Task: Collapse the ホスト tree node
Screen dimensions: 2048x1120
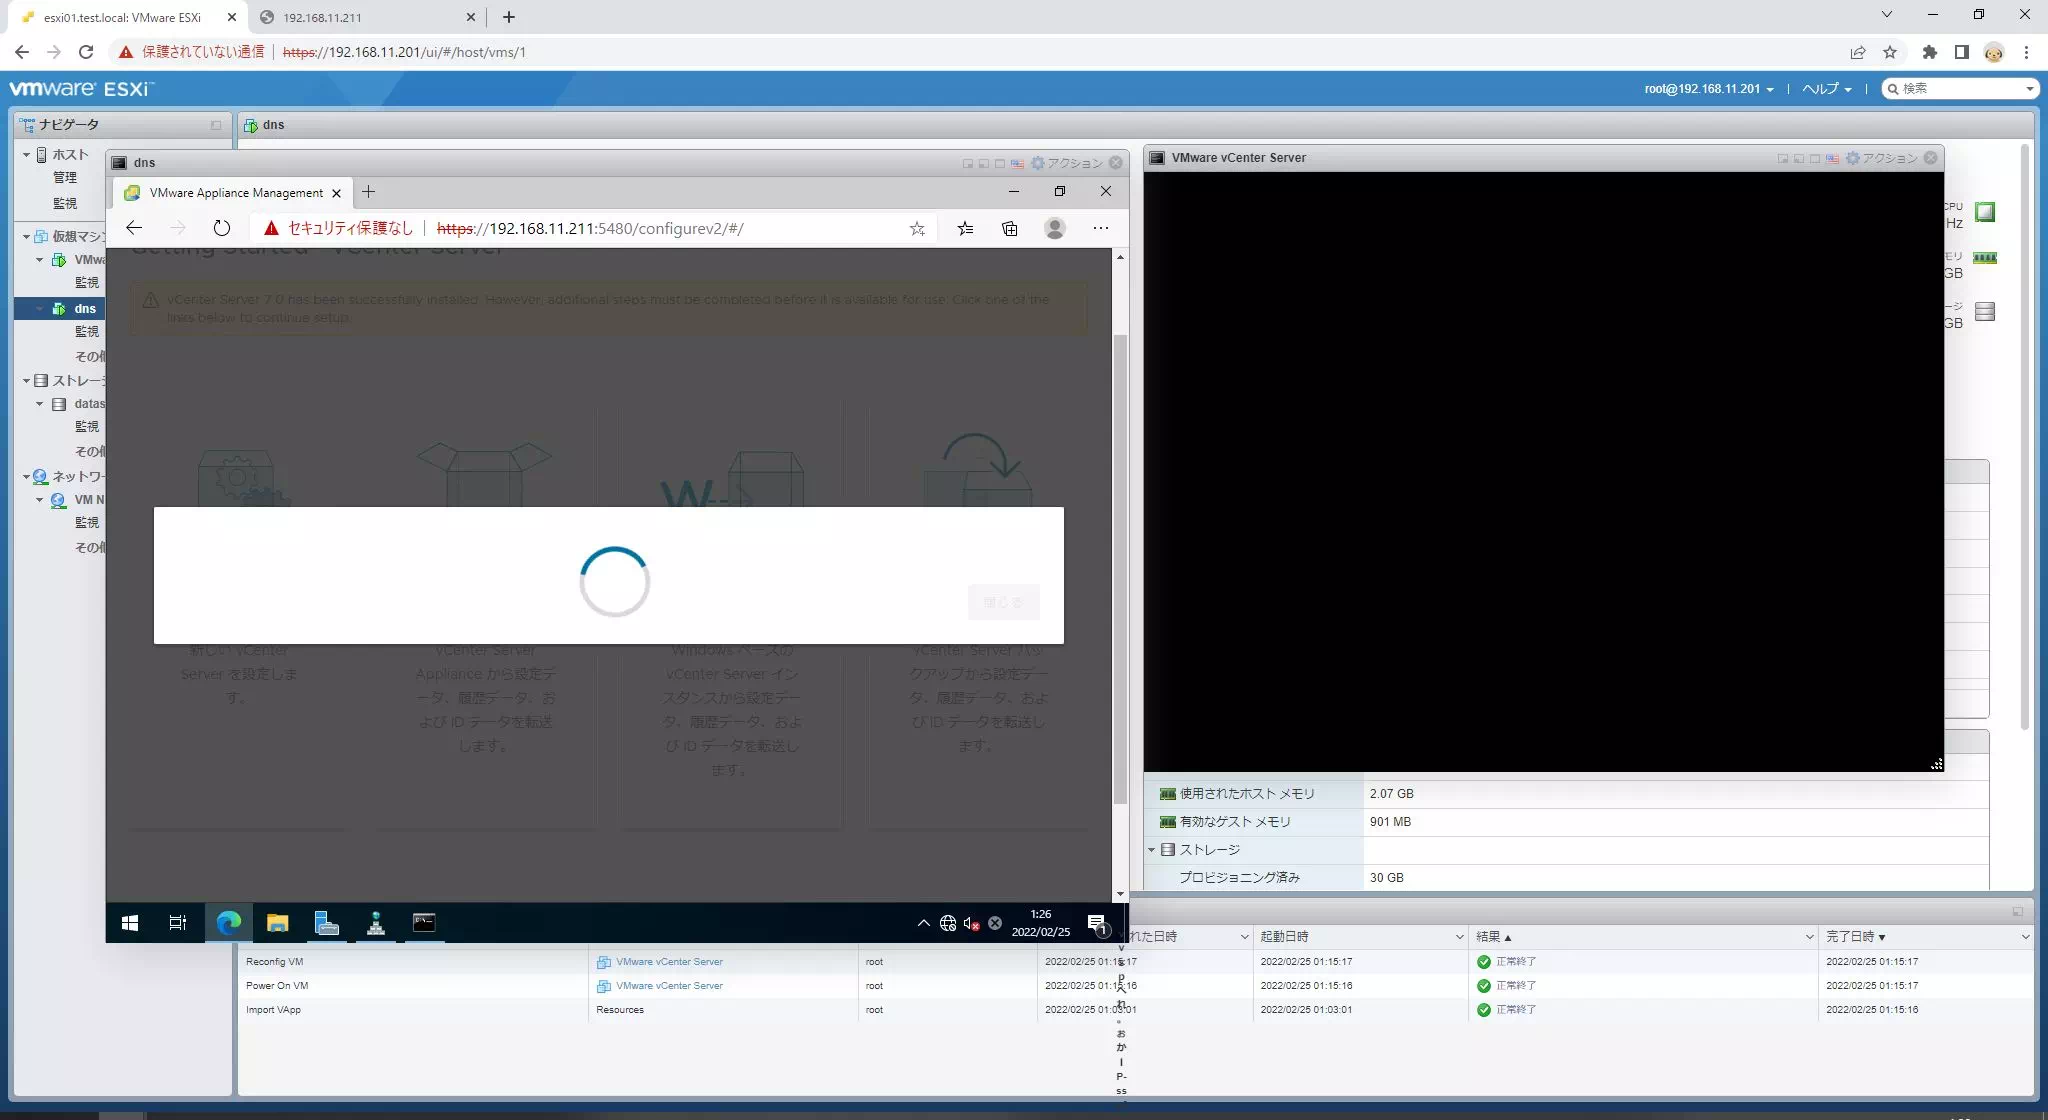Action: [x=26, y=155]
